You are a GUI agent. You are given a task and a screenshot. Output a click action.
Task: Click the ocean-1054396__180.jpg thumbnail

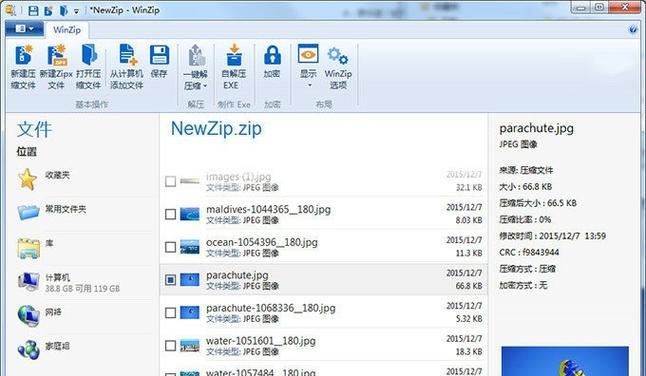pos(190,247)
